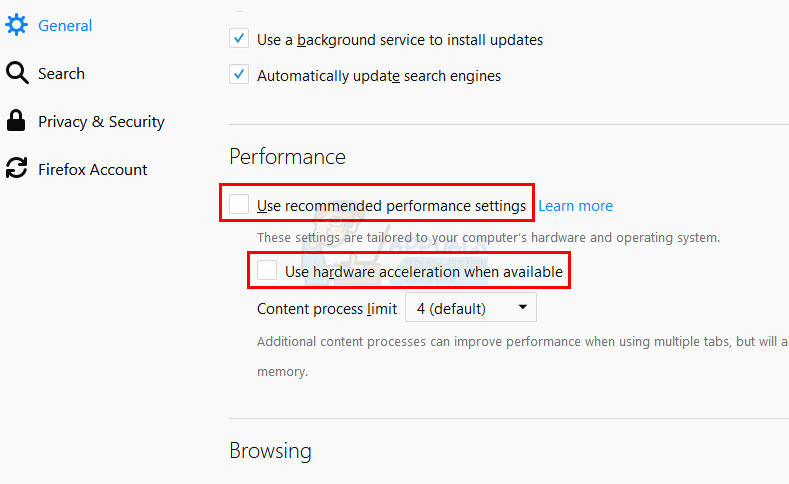The height and width of the screenshot is (484, 789).
Task: Select the Firefox Account text label
Action: pyautogui.click(x=93, y=169)
